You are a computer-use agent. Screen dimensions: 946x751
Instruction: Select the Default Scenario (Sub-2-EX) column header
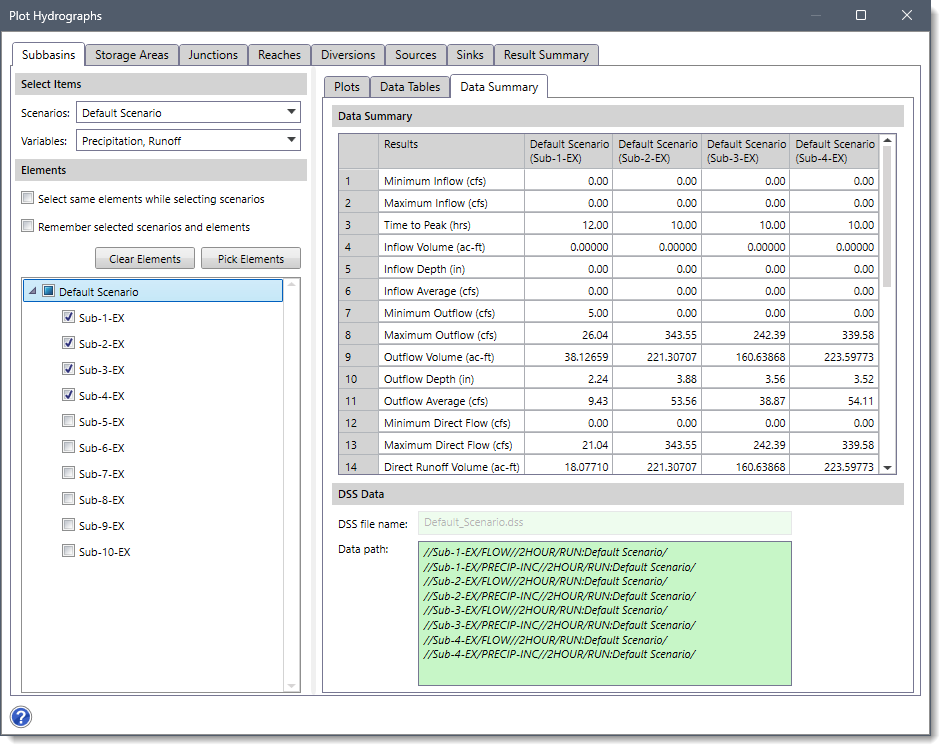click(x=657, y=151)
